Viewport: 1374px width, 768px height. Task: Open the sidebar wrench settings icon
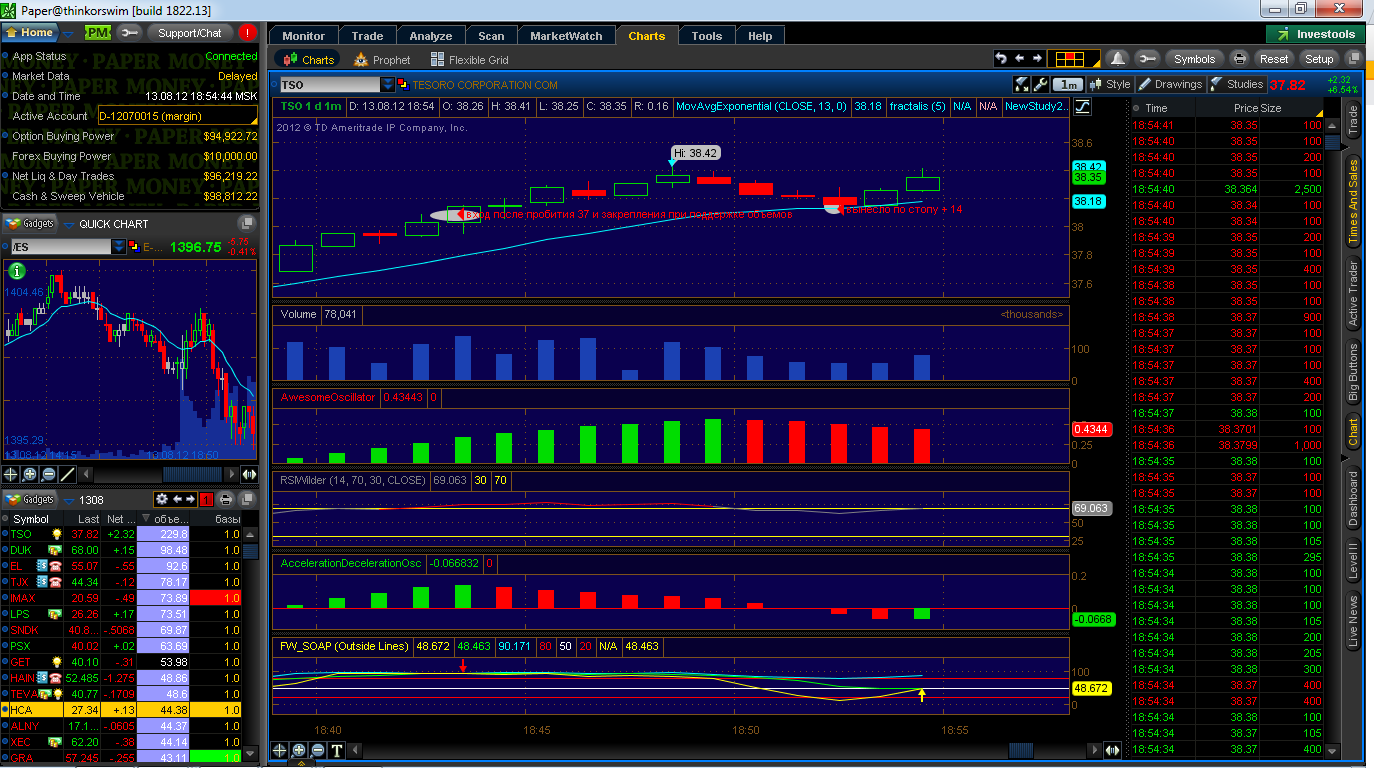129,33
